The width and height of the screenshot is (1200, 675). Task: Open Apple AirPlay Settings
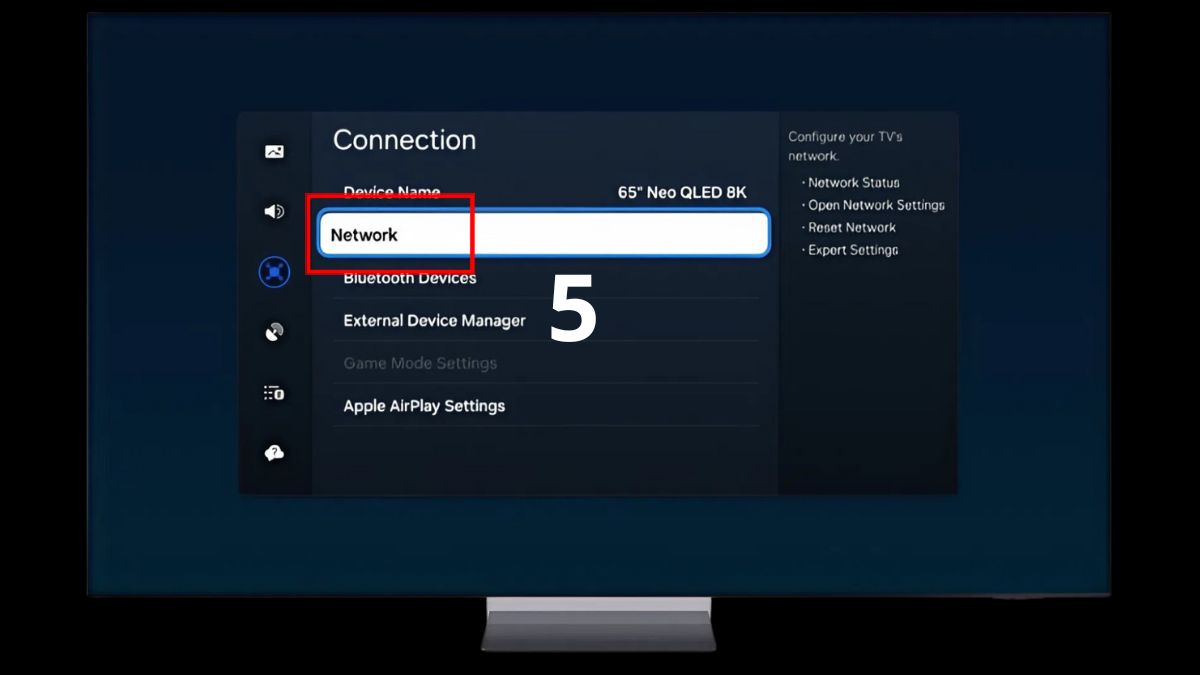click(546, 406)
